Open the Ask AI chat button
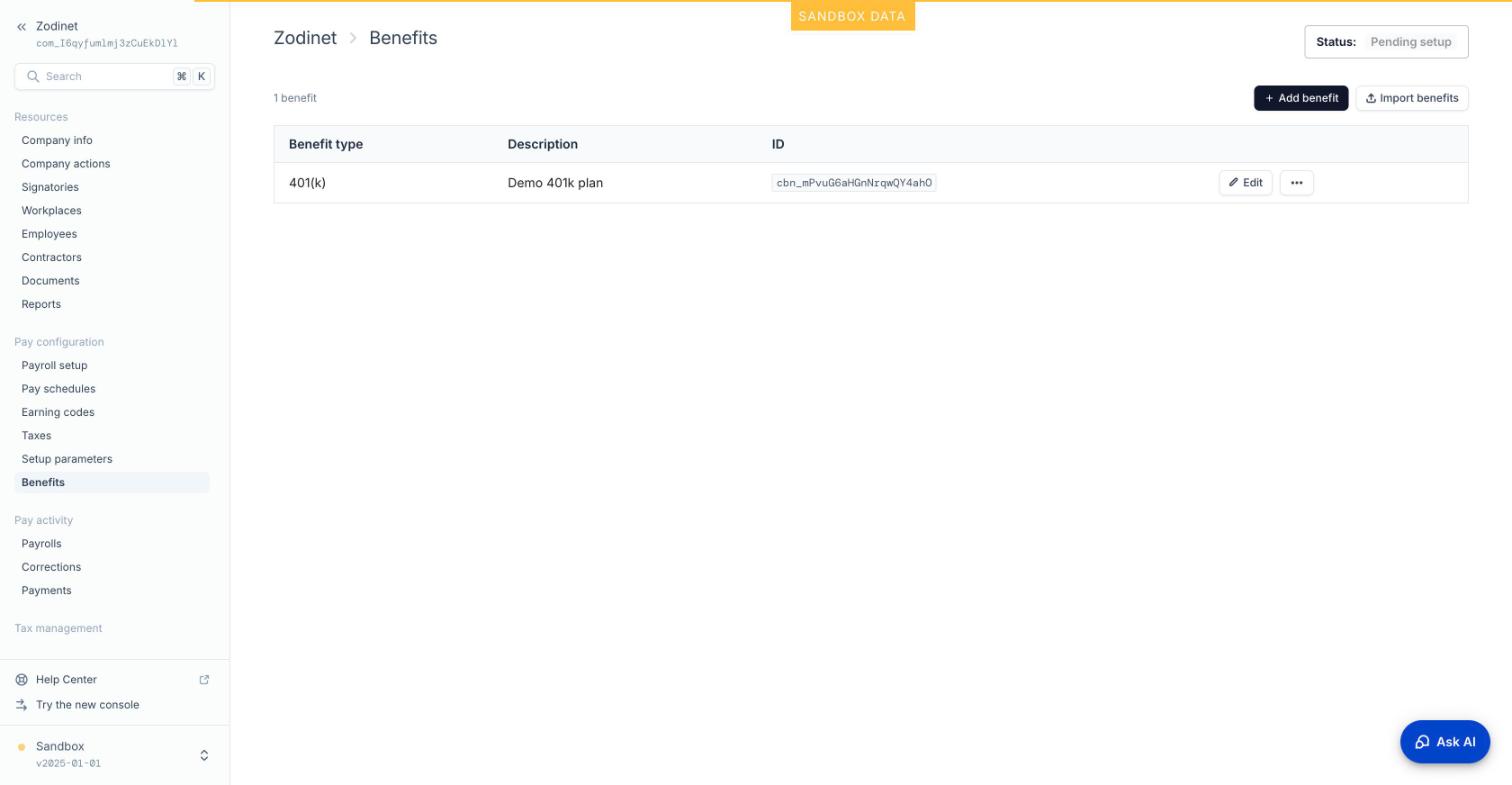Screen dimensions: 1512x785 click(x=1445, y=742)
